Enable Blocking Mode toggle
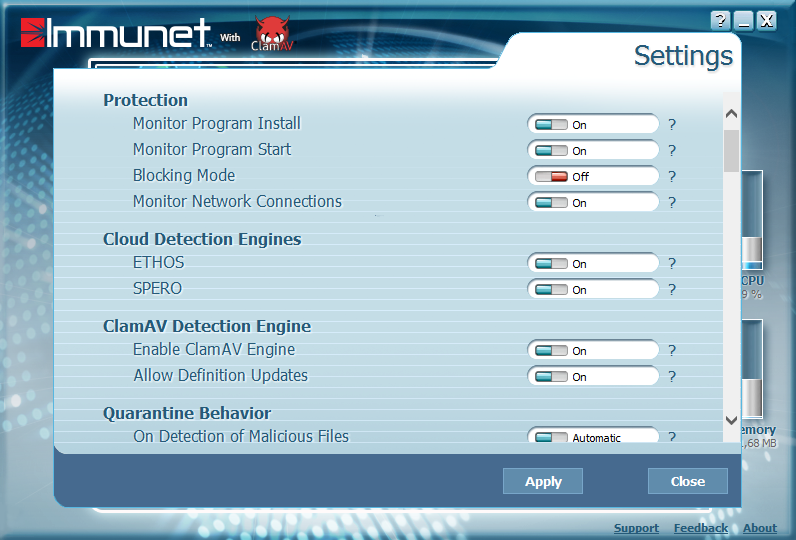This screenshot has width=796, height=540. pos(552,177)
